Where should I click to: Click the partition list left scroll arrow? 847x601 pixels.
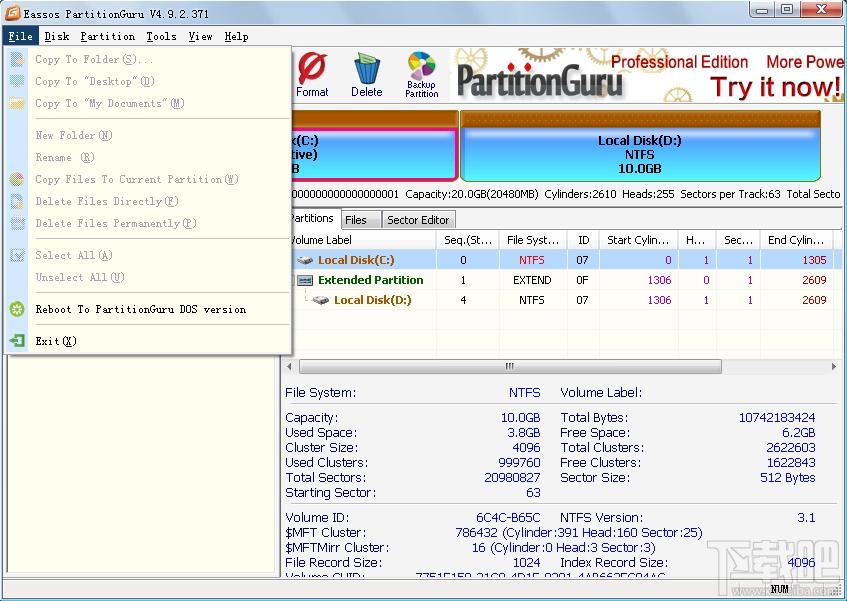[289, 367]
